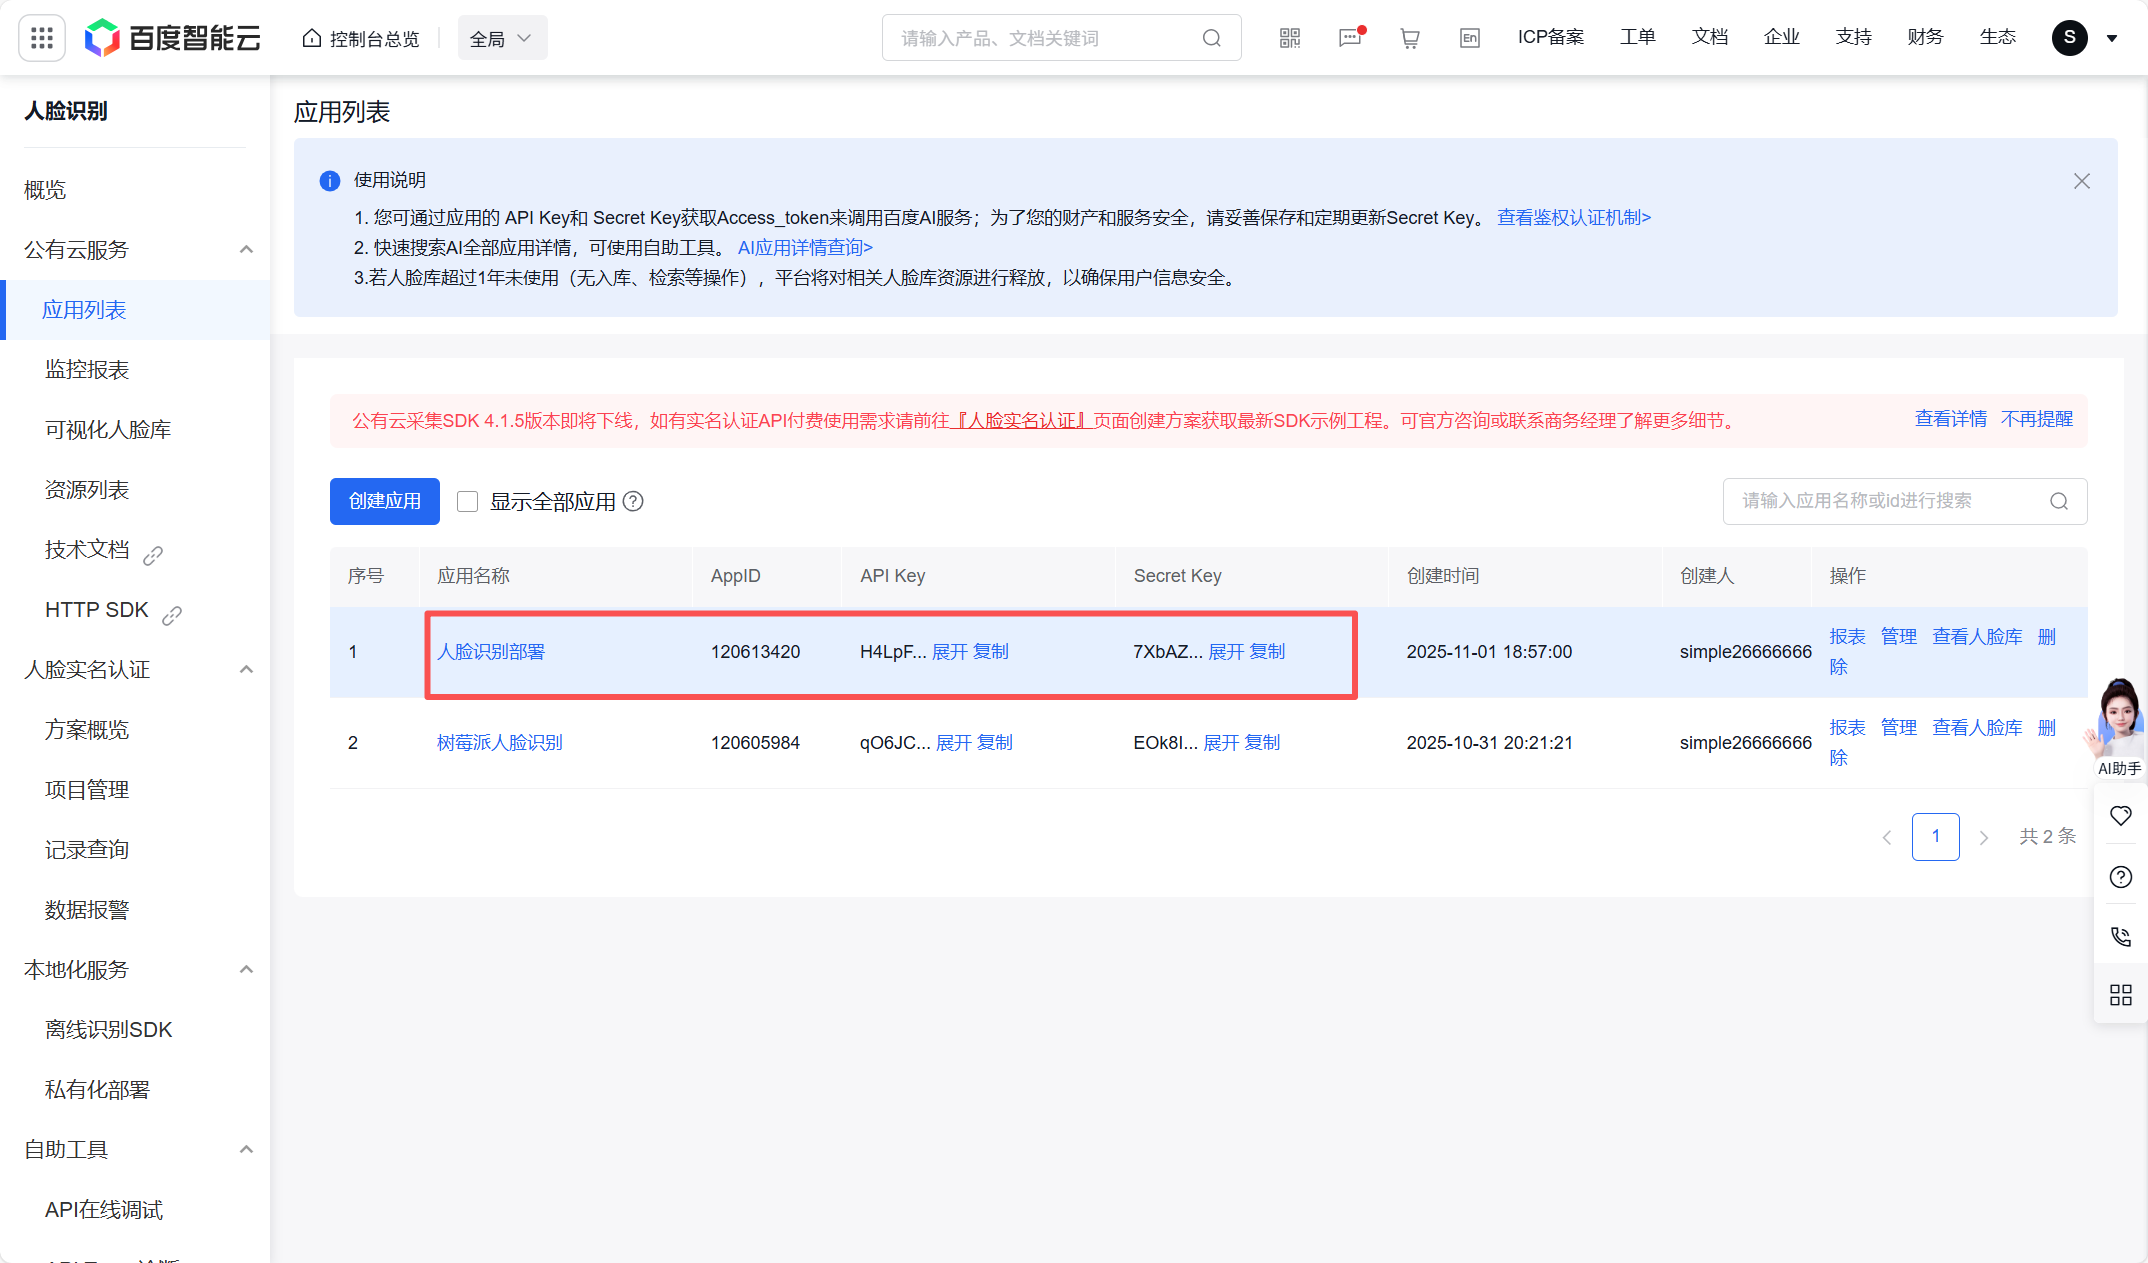Open the 可视化人脸库 menu item

click(x=107, y=429)
